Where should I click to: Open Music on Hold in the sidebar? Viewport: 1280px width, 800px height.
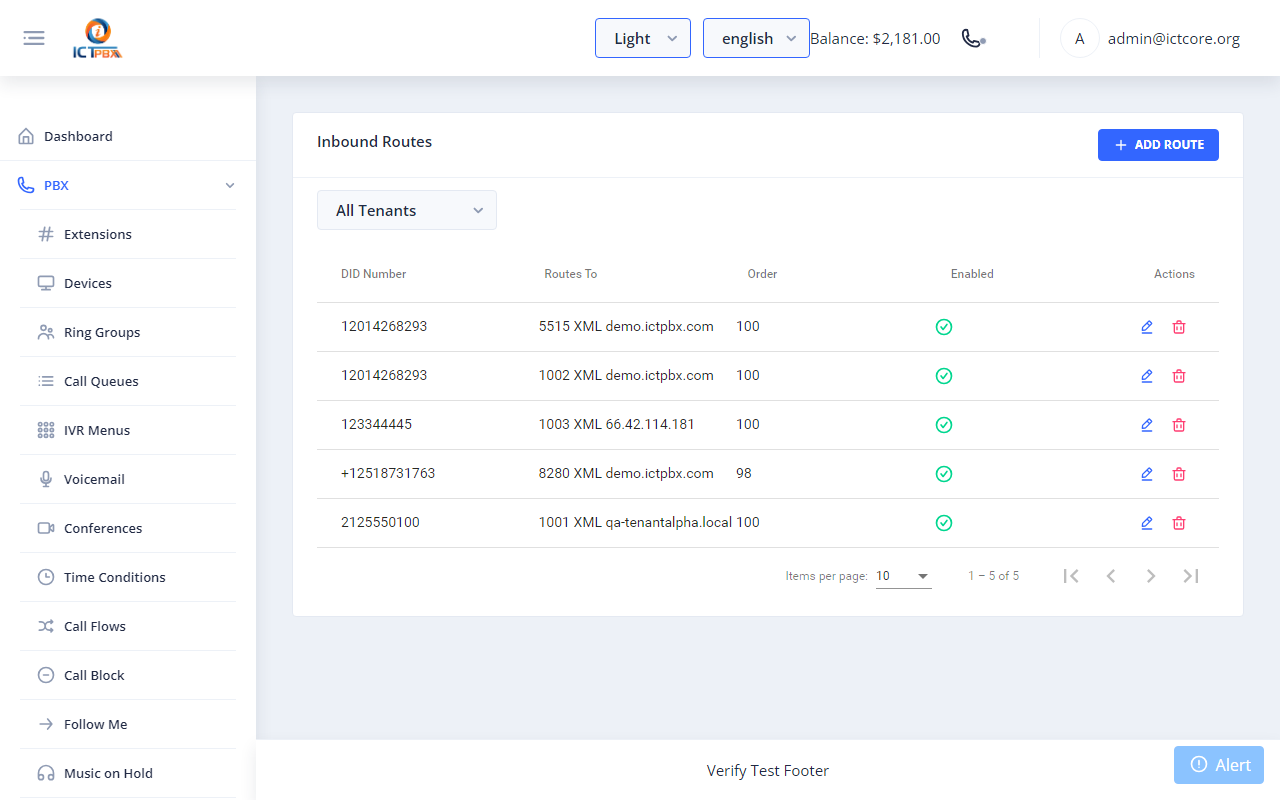(x=128, y=773)
